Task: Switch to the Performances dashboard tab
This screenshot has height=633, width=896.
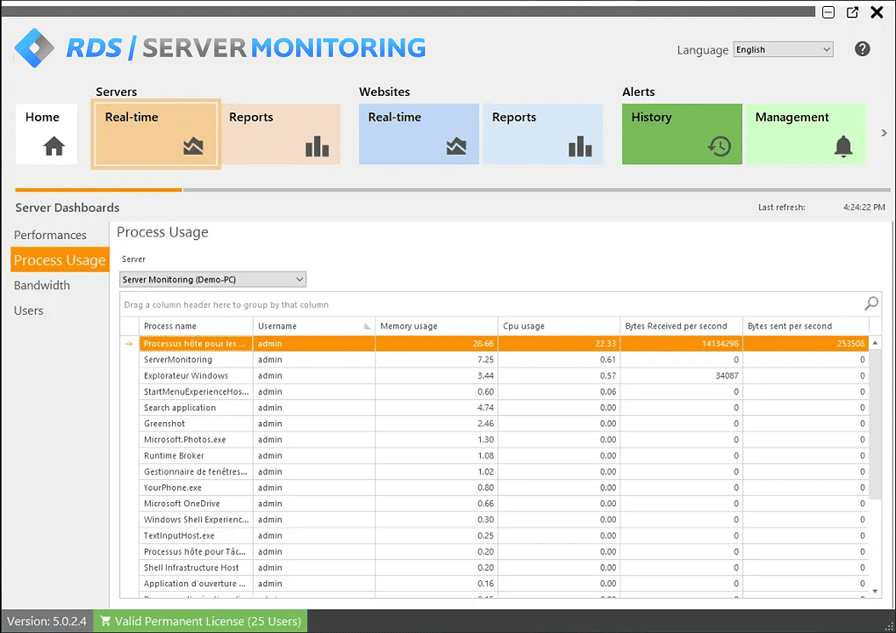Action: click(50, 235)
